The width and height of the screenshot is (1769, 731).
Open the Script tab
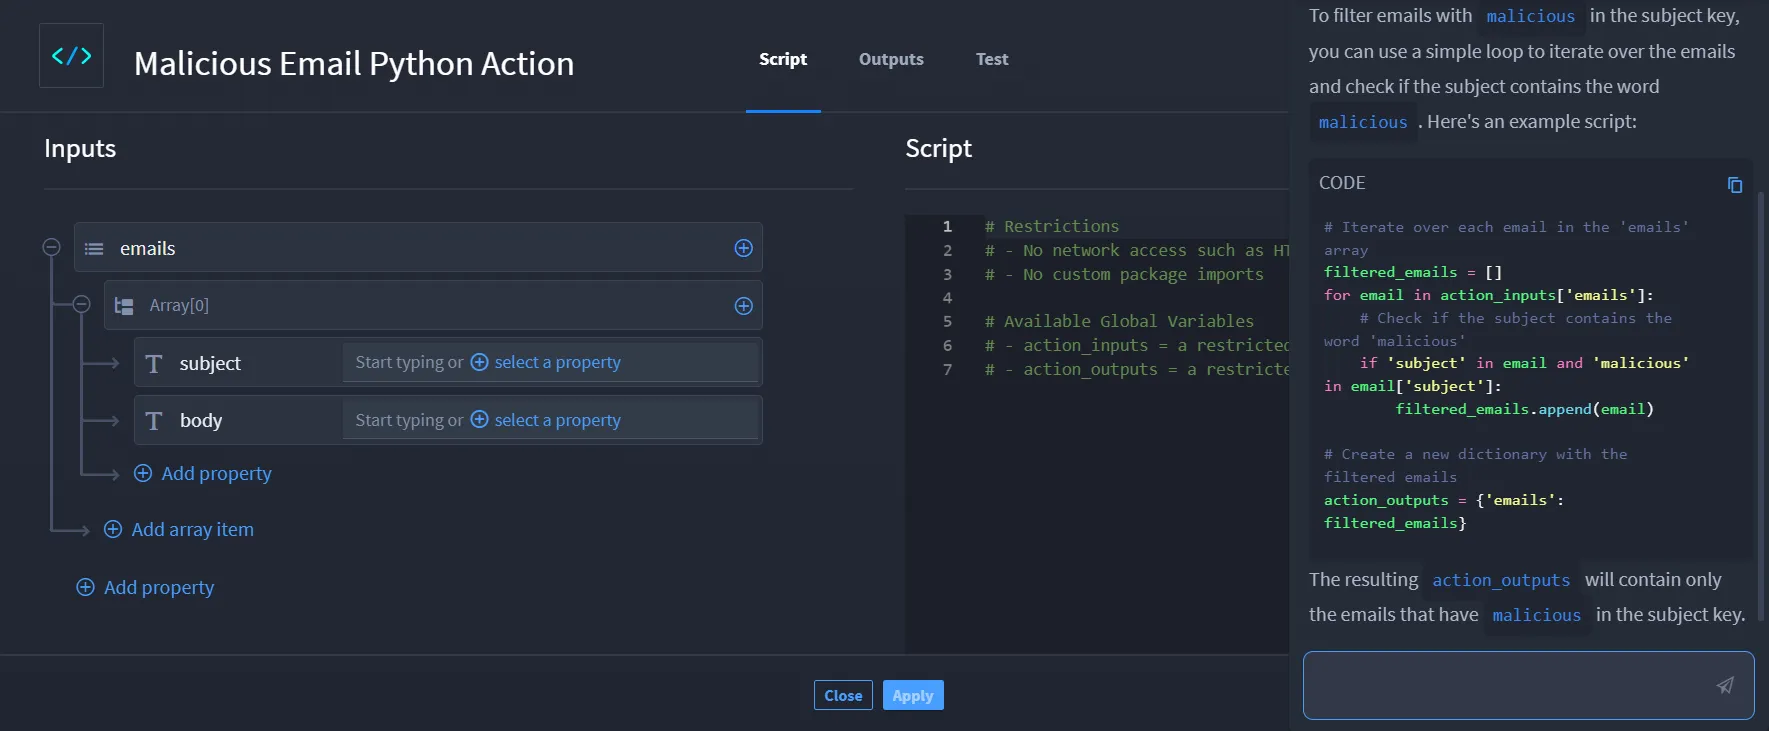783,59
